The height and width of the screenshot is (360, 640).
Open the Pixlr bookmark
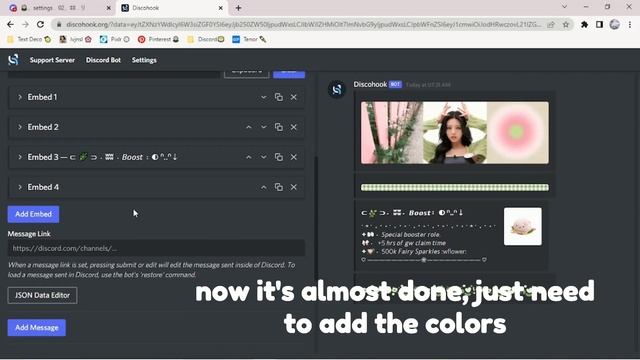(115, 39)
